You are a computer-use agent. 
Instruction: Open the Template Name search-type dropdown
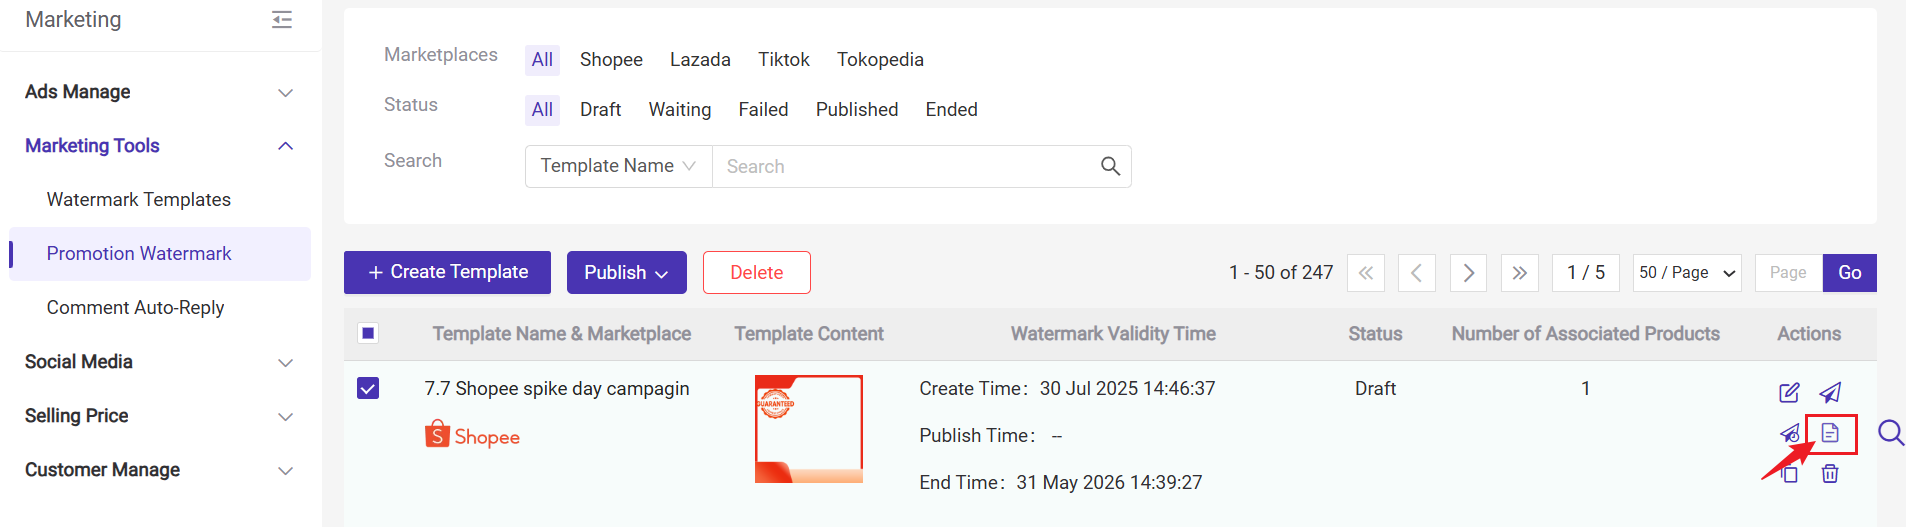click(618, 166)
